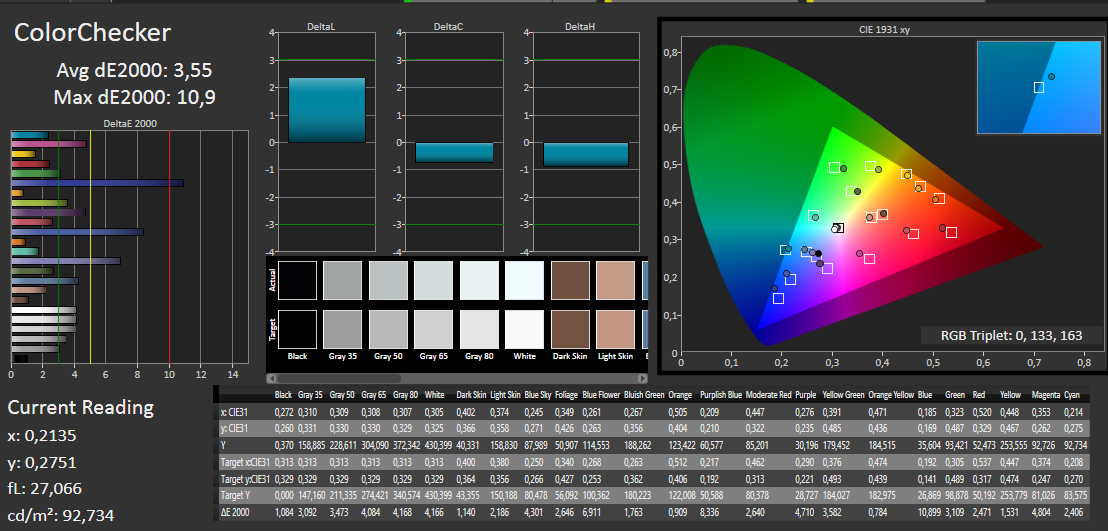Pick the Actual Gray 50 swatch

pyautogui.click(x=388, y=280)
